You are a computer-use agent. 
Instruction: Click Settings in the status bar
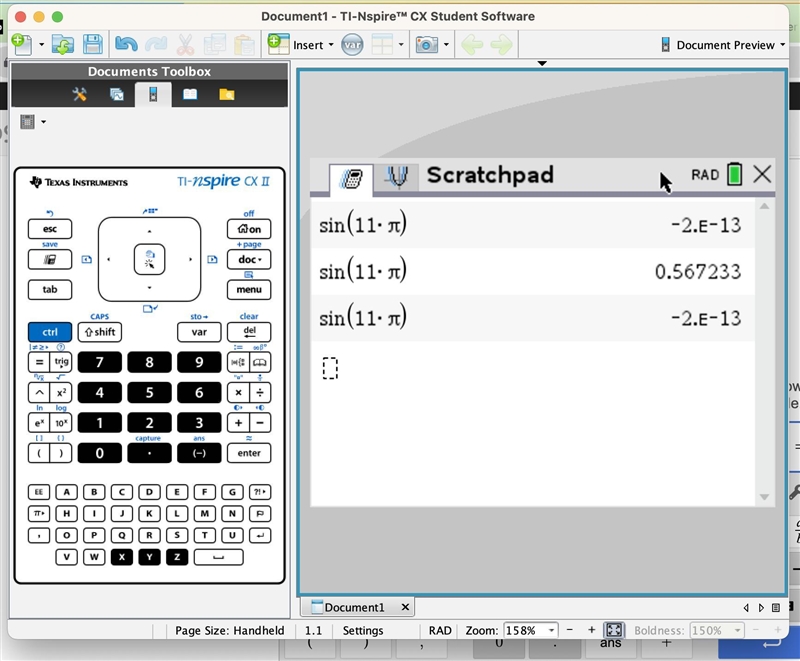363,630
